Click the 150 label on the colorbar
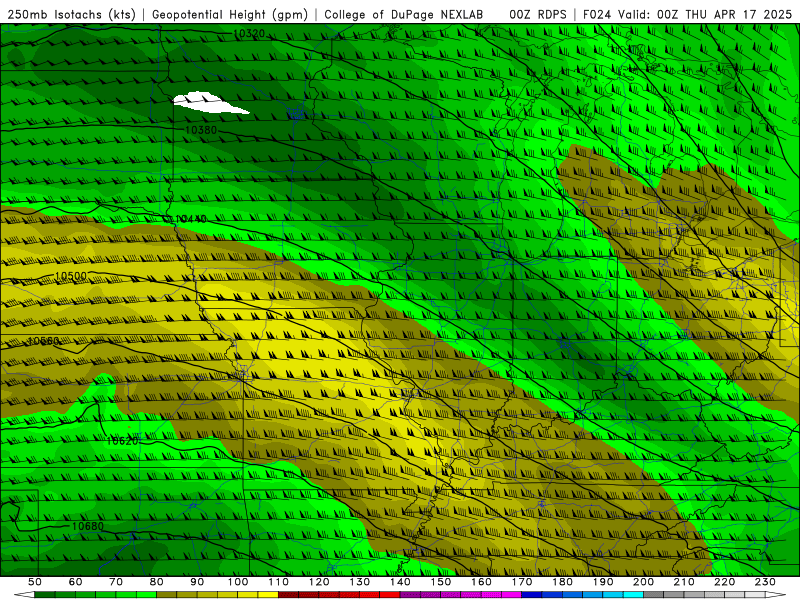Screen dimensions: 800x600 441,582
